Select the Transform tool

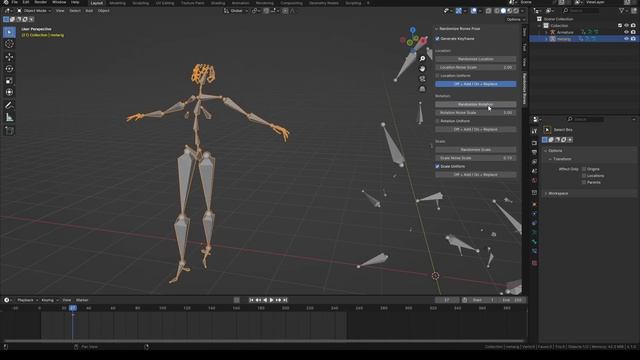click(x=9, y=92)
